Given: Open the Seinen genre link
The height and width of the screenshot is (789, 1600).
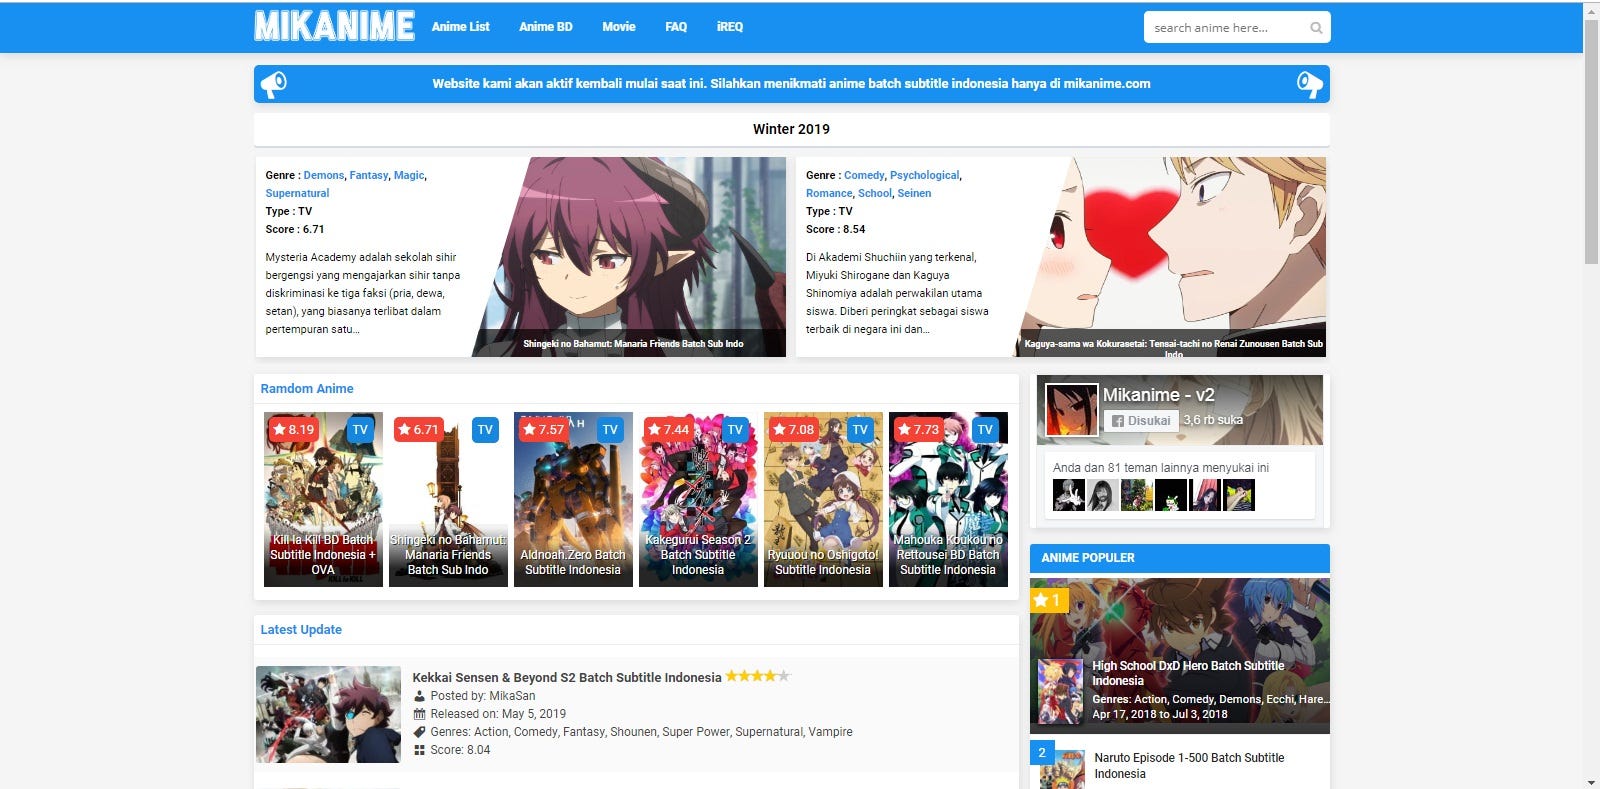Looking at the screenshot, I should click(x=914, y=193).
